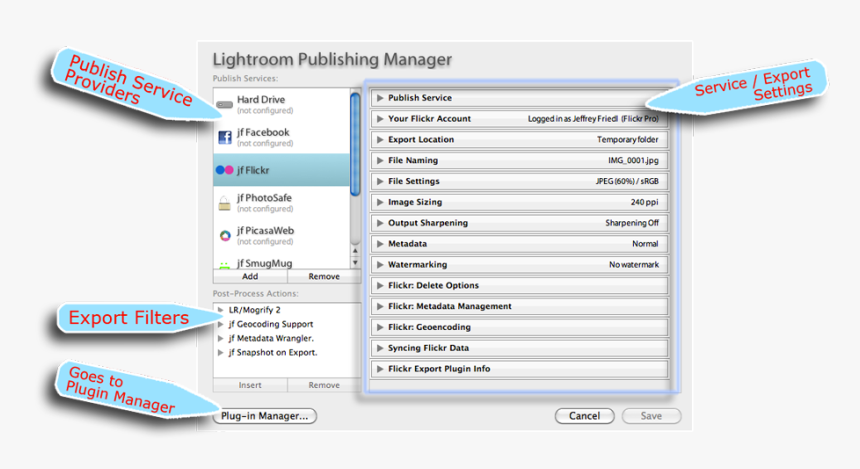The image size is (860, 469).
Task: Click Remove under Post-Process Actions
Action: click(x=324, y=385)
